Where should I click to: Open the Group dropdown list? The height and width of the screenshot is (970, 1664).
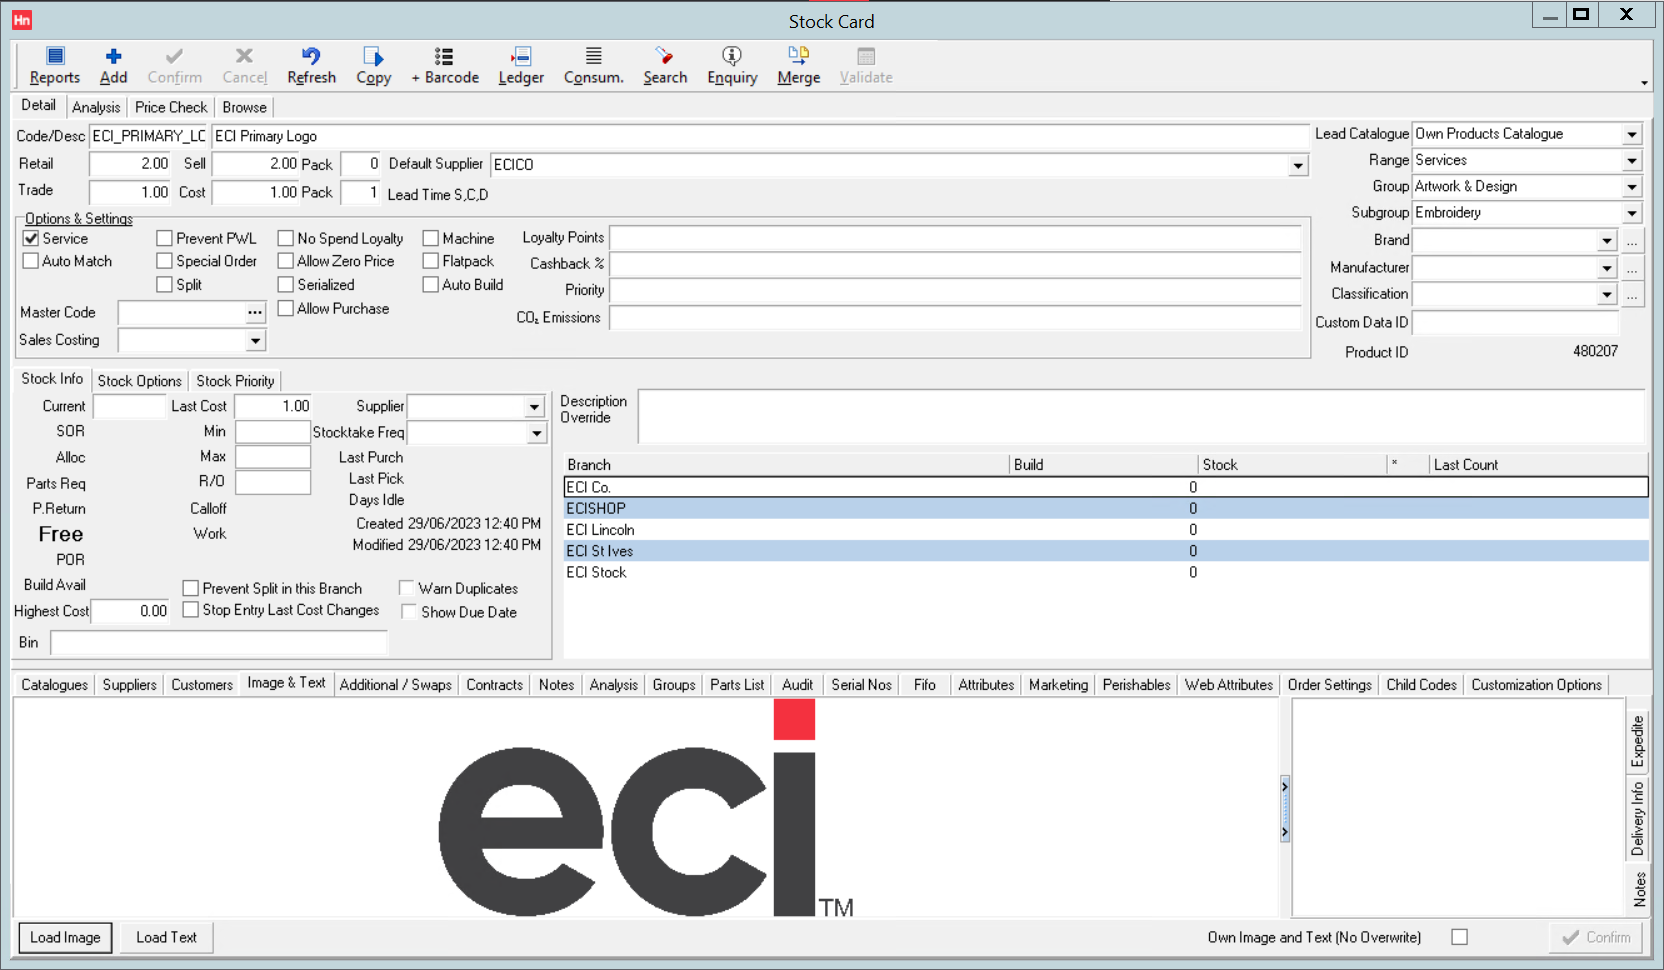pos(1632,187)
